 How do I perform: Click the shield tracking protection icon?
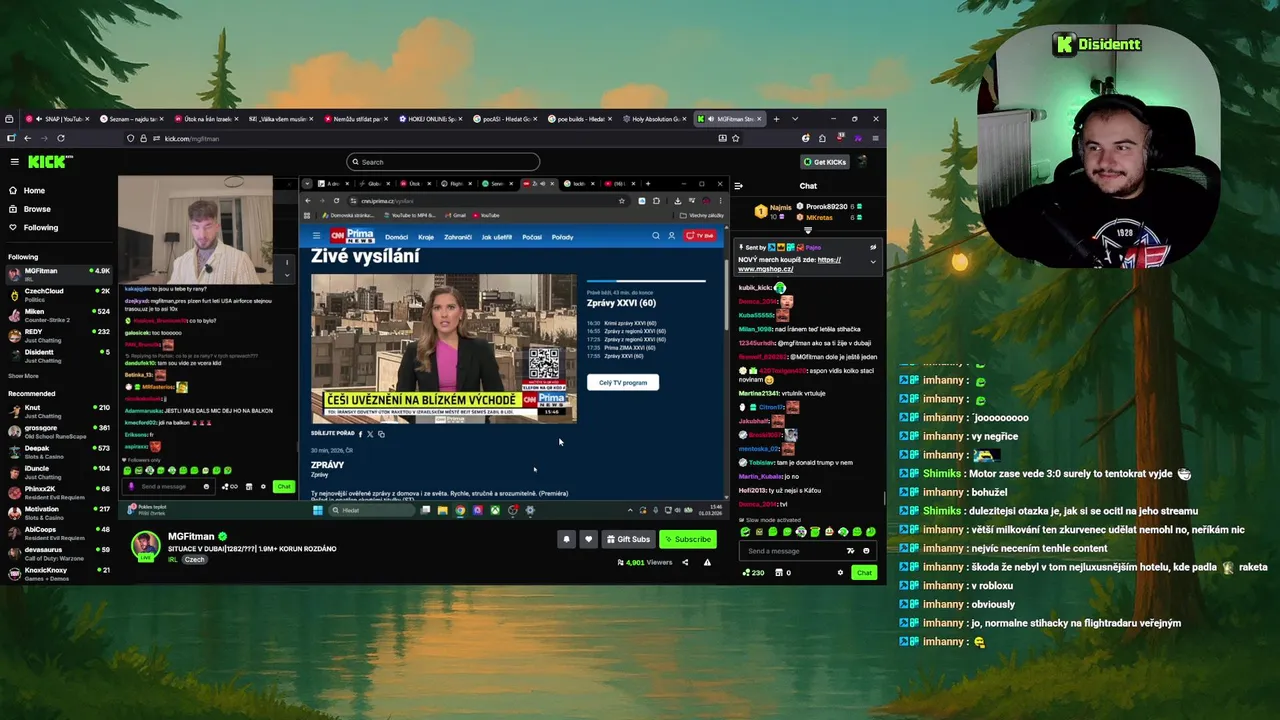[x=130, y=138]
